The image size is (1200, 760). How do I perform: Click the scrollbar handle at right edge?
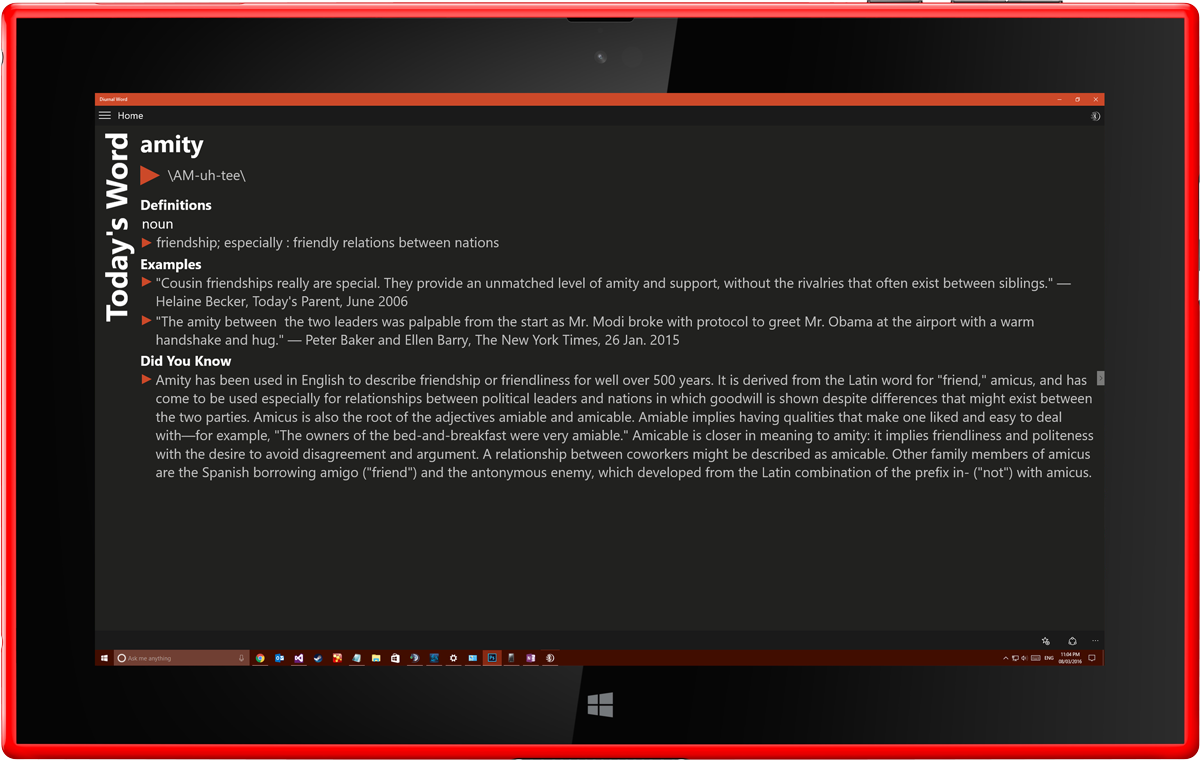click(x=1100, y=378)
